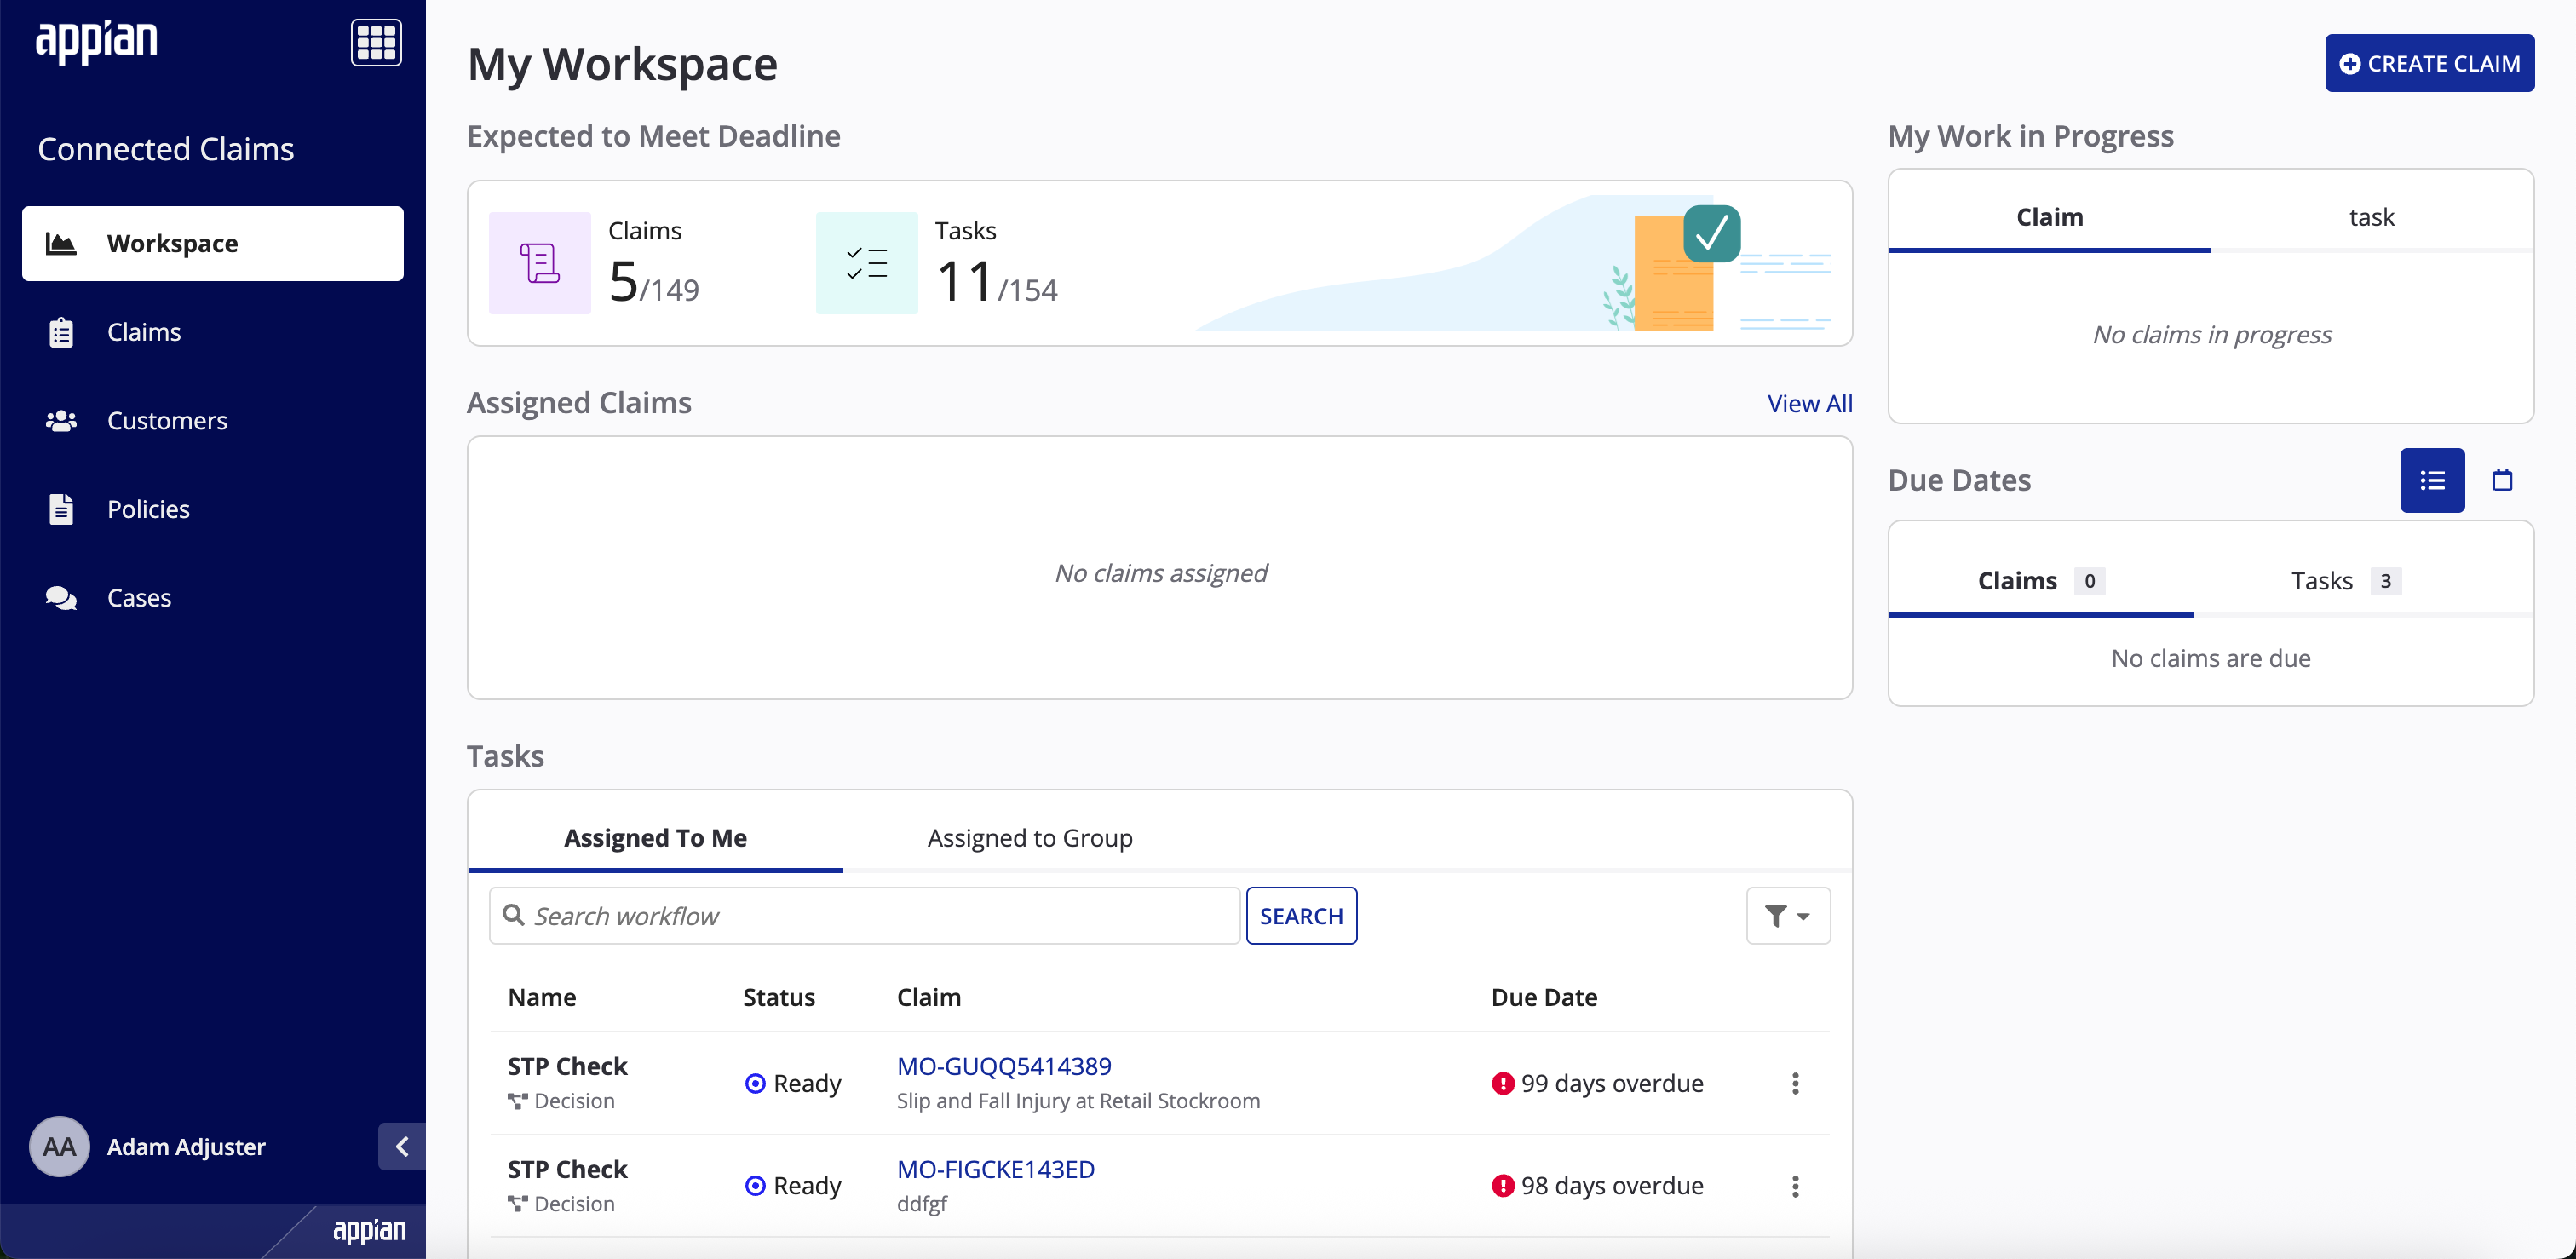Image resolution: width=2576 pixels, height=1259 pixels.
Task: Select the Due Dates Claims tab
Action: [x=2041, y=580]
